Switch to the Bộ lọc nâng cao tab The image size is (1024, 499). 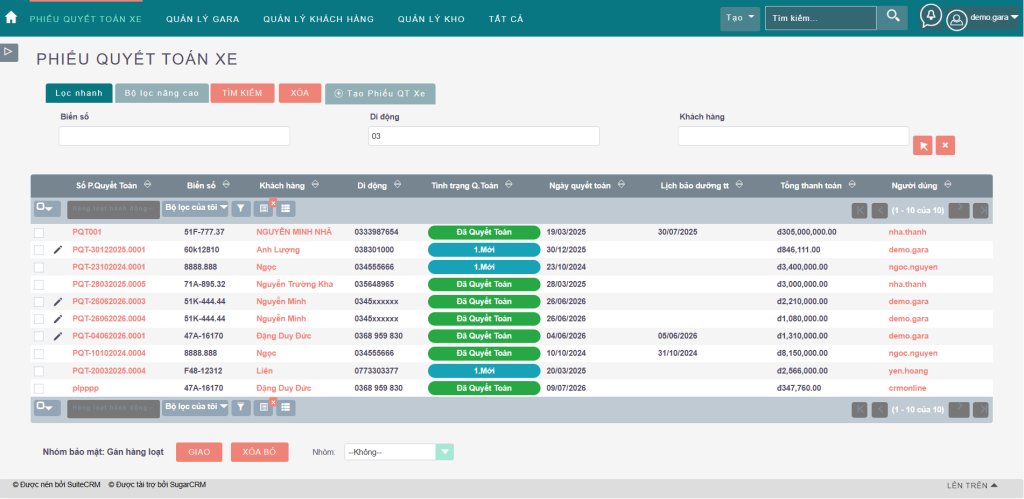pos(161,93)
